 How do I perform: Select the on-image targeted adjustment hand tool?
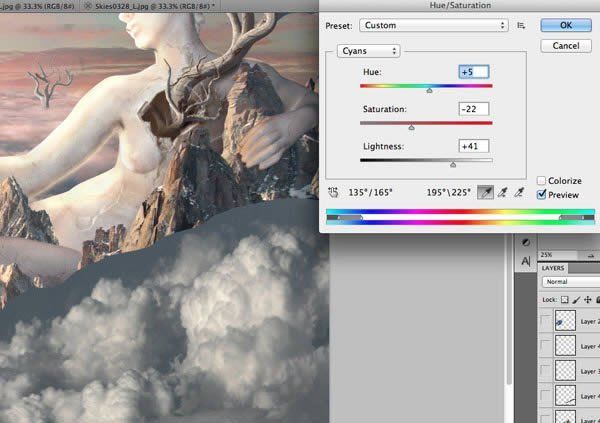[x=333, y=192]
